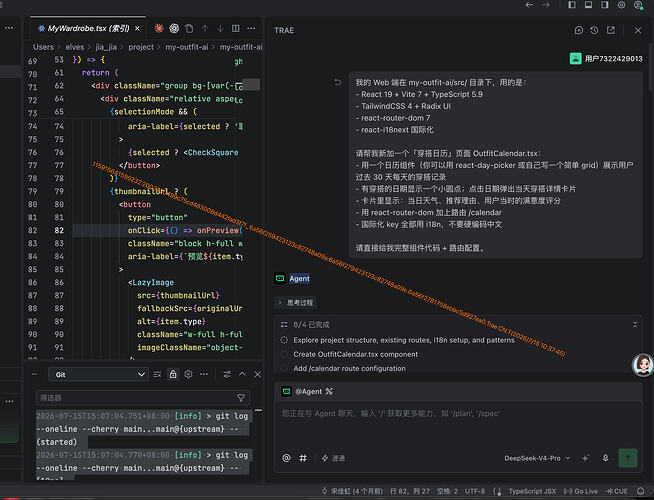Close the bottom output panel
The width and height of the screenshot is (654, 500).
(x=257, y=374)
